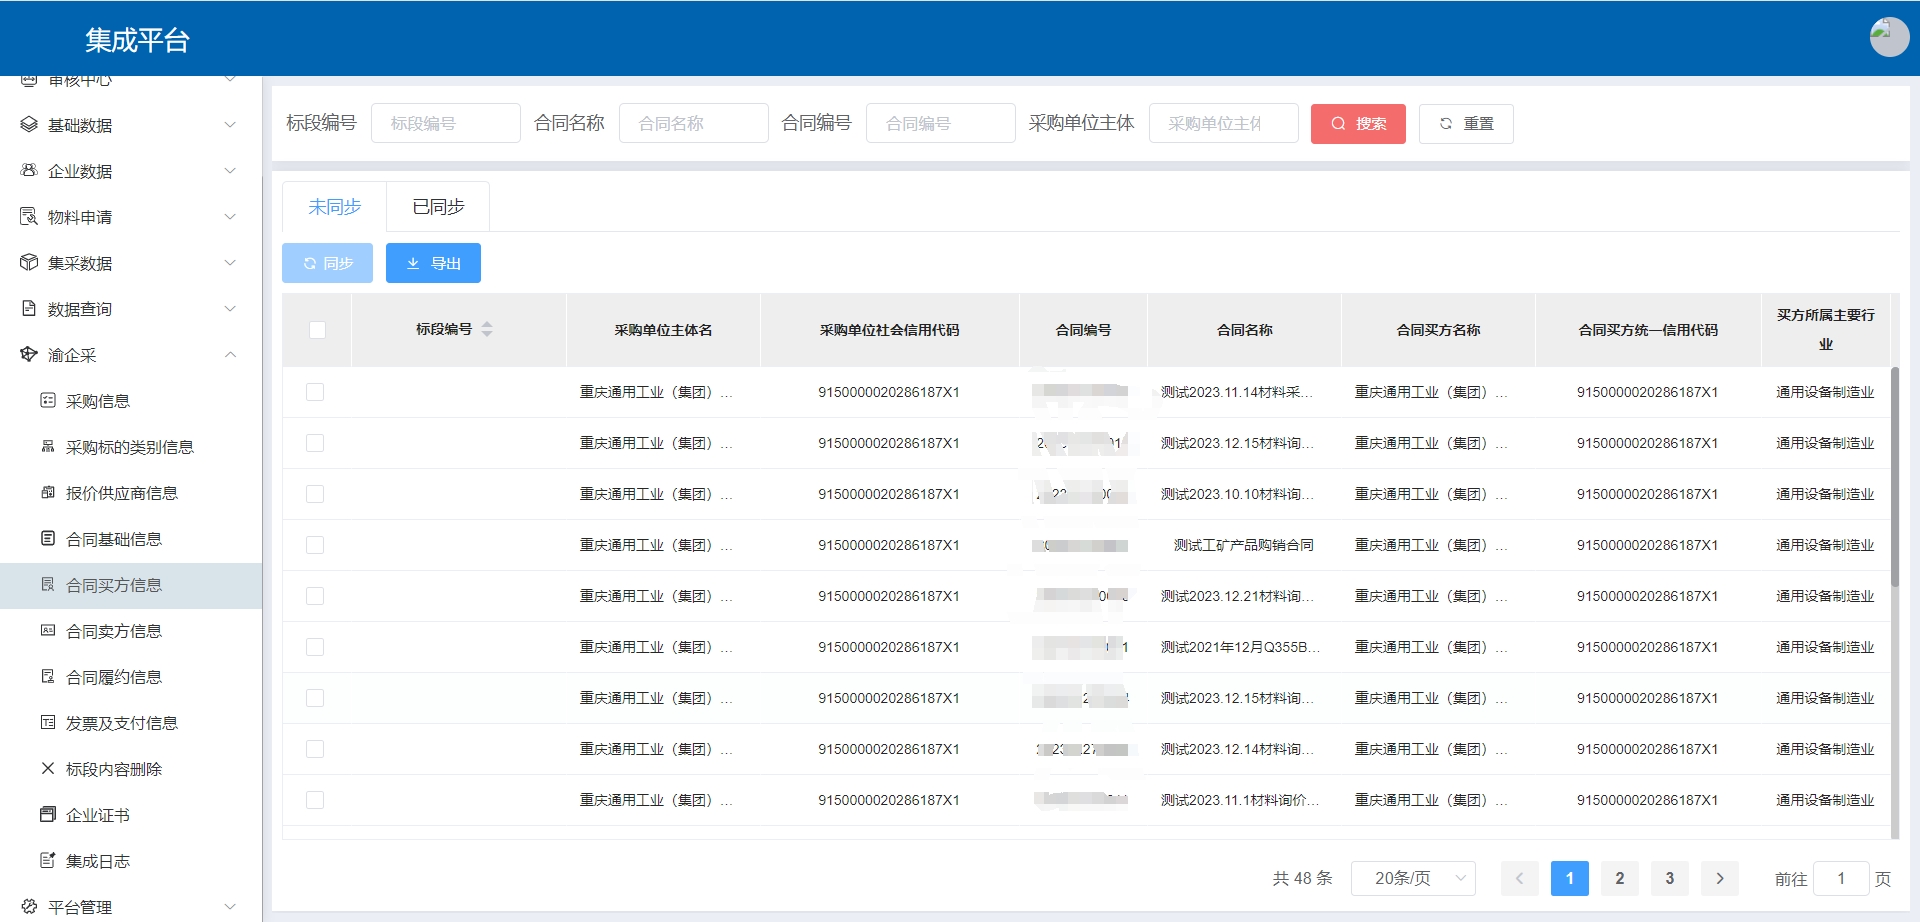This screenshot has width=1920, height=922.
Task: Click the 企业证书 sidebar icon
Action: point(47,815)
